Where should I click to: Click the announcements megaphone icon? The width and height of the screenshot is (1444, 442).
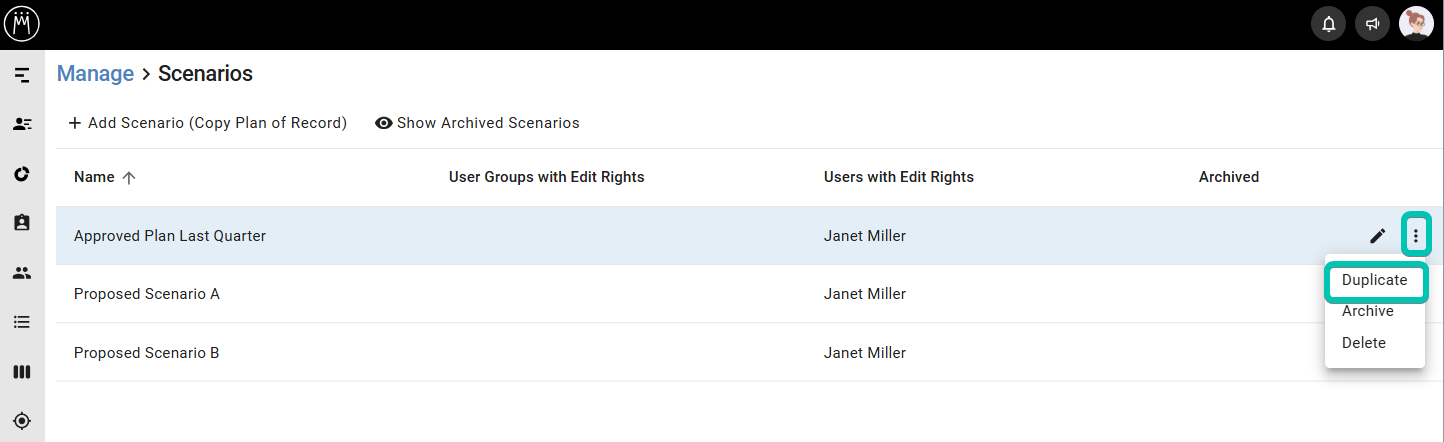[x=1372, y=24]
